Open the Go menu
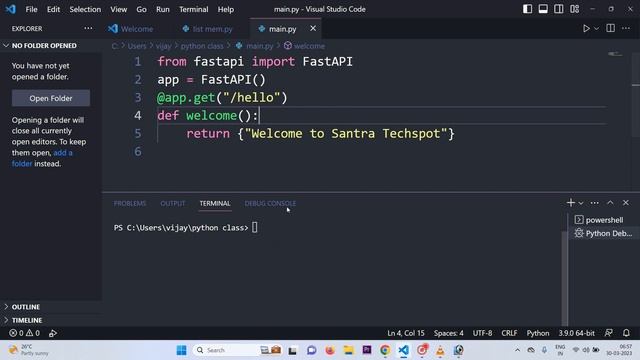The height and width of the screenshot is (360, 640). pyautogui.click(x=141, y=9)
